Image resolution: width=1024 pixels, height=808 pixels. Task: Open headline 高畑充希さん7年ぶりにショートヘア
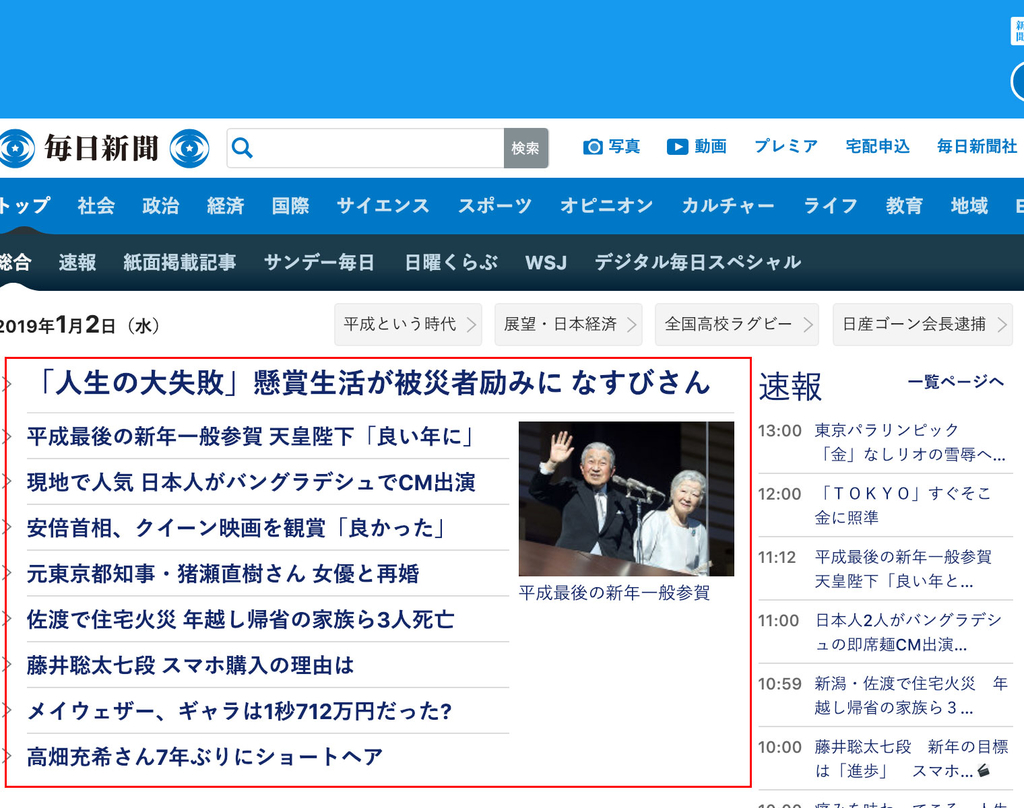point(204,756)
